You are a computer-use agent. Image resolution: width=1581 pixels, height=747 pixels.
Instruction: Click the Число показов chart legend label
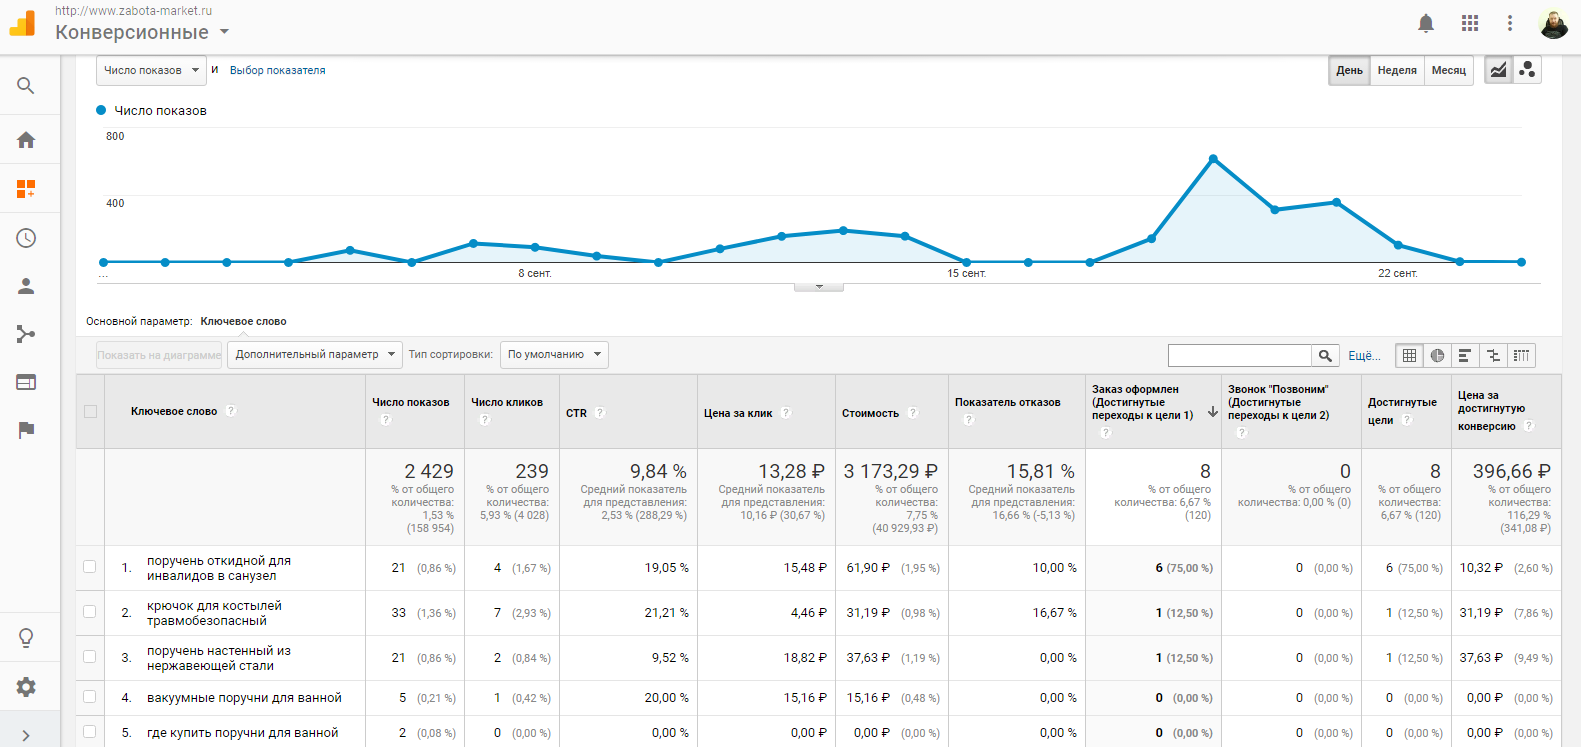pyautogui.click(x=160, y=110)
